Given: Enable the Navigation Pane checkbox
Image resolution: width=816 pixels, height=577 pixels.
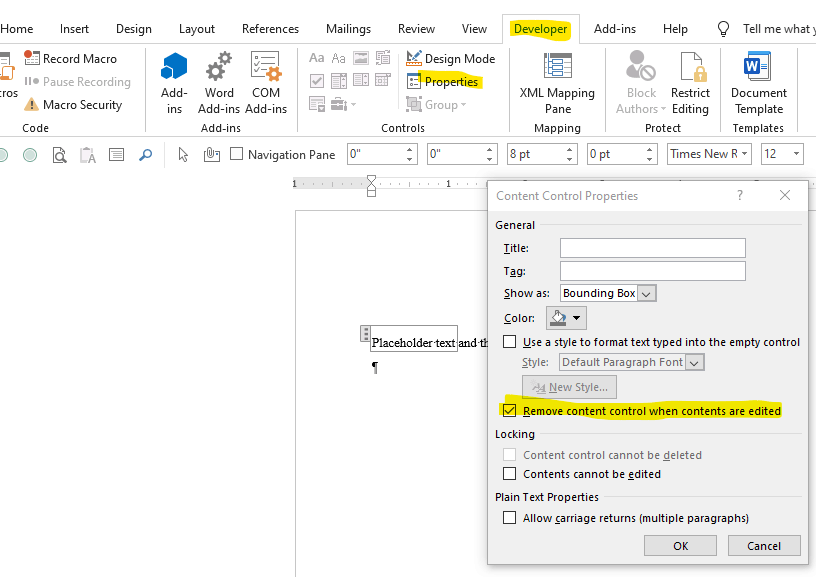Looking at the screenshot, I should (237, 153).
